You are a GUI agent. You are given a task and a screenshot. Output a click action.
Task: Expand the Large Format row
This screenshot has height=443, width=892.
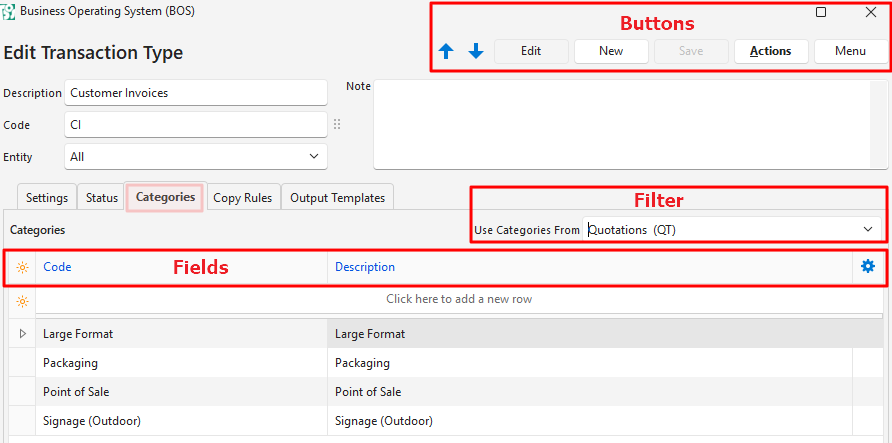[x=22, y=334]
